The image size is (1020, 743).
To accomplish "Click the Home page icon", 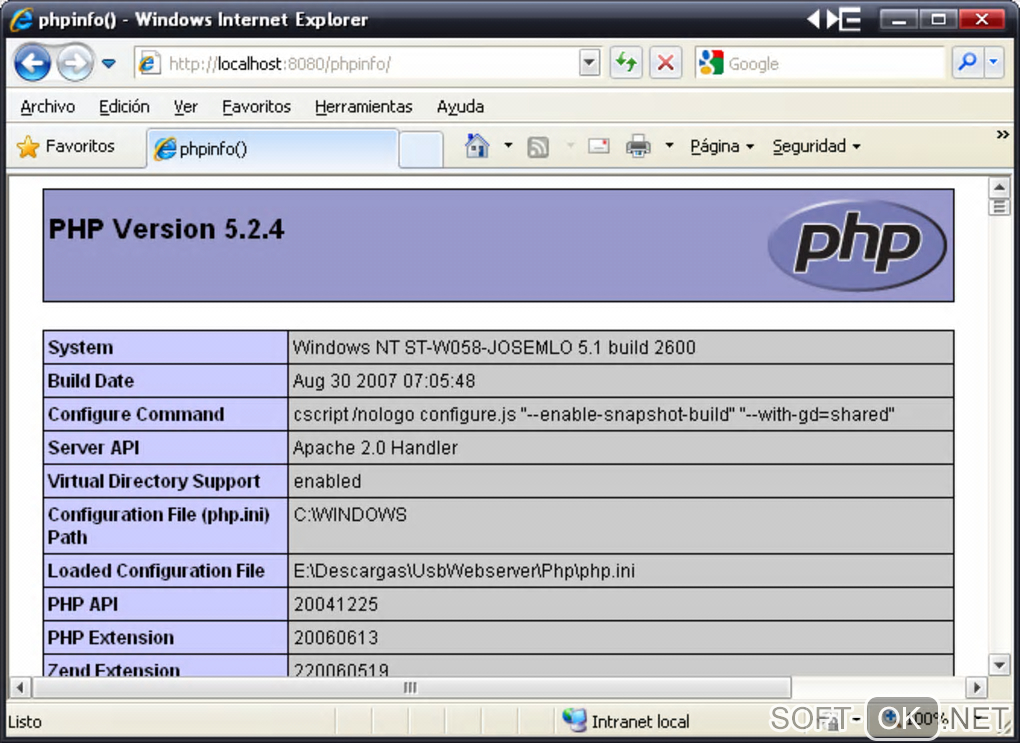I will pos(477,146).
